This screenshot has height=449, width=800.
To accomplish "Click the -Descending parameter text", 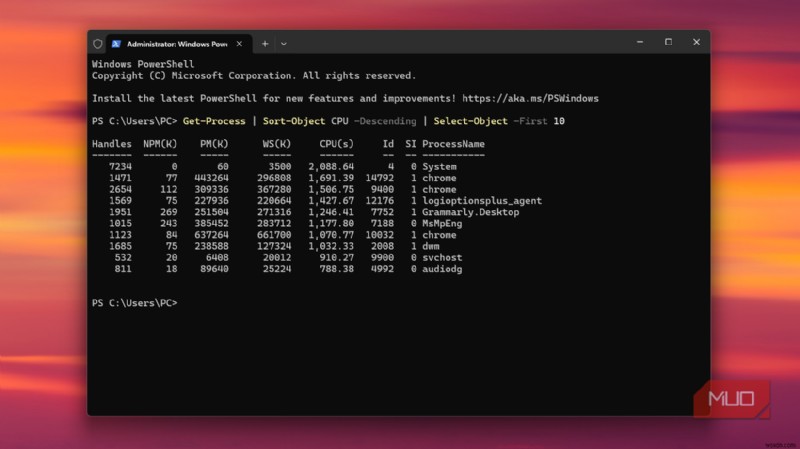I will (385, 121).
